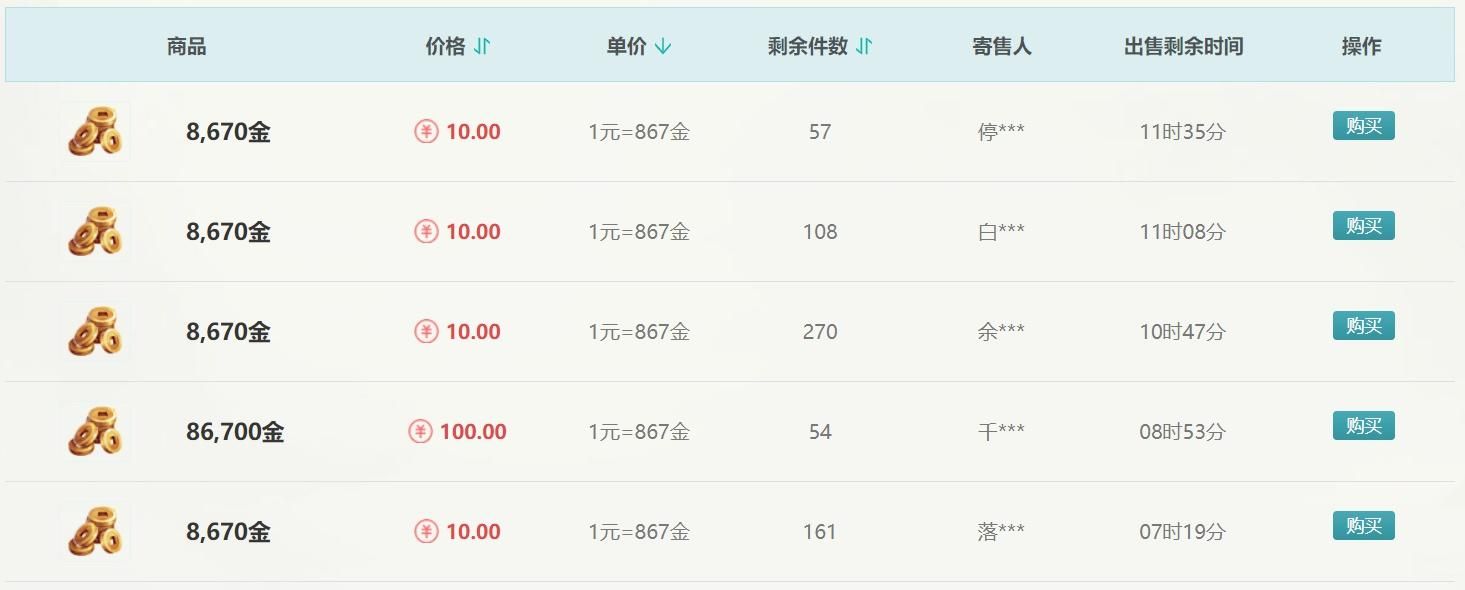Sort listings by 单价 down arrow
Screen dimensions: 1465x590
[x=663, y=46]
